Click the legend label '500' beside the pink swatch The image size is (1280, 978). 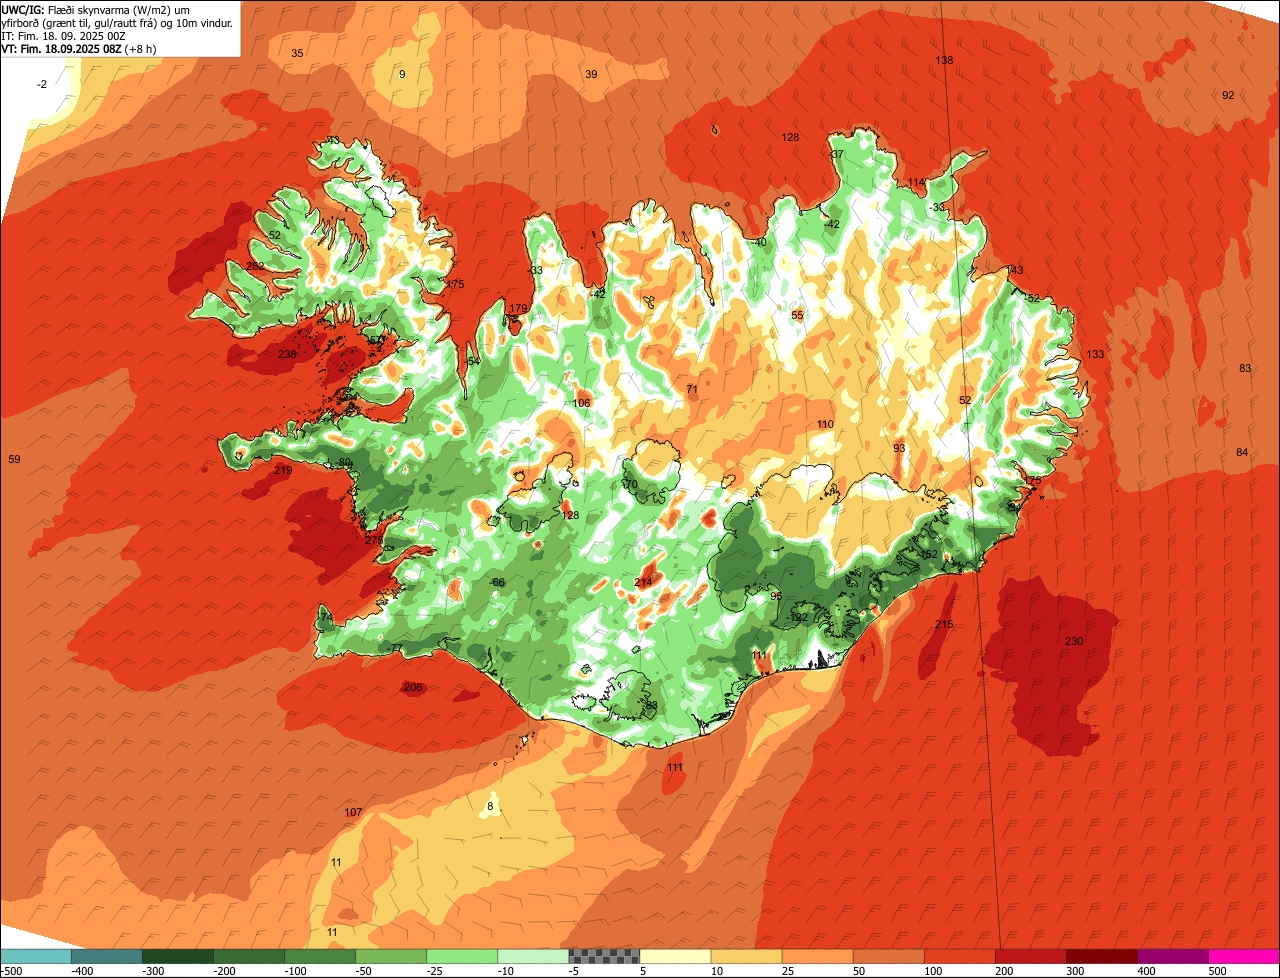tap(1217, 970)
